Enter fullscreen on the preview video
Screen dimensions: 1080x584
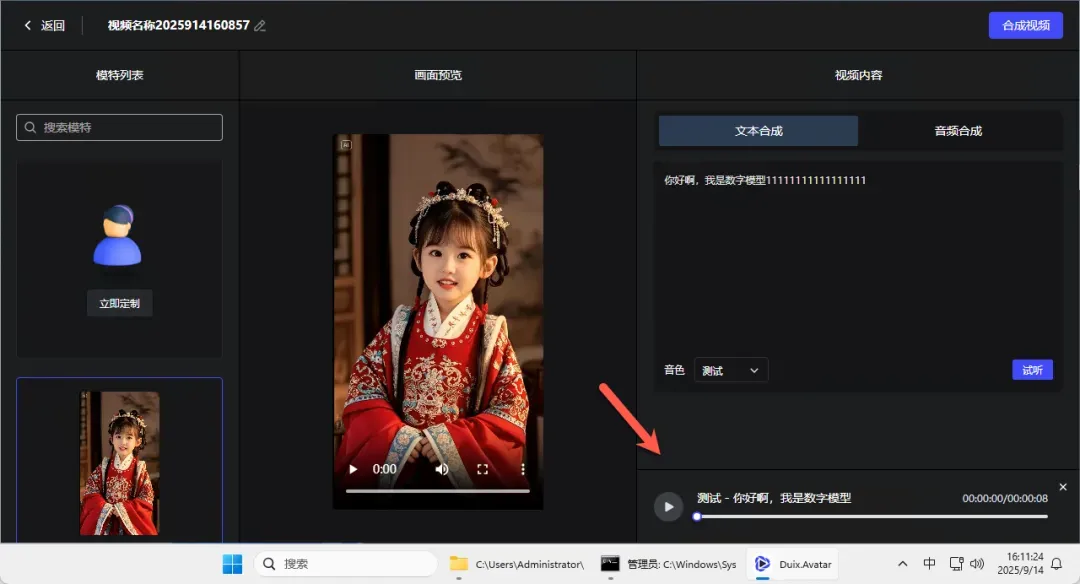pos(482,468)
